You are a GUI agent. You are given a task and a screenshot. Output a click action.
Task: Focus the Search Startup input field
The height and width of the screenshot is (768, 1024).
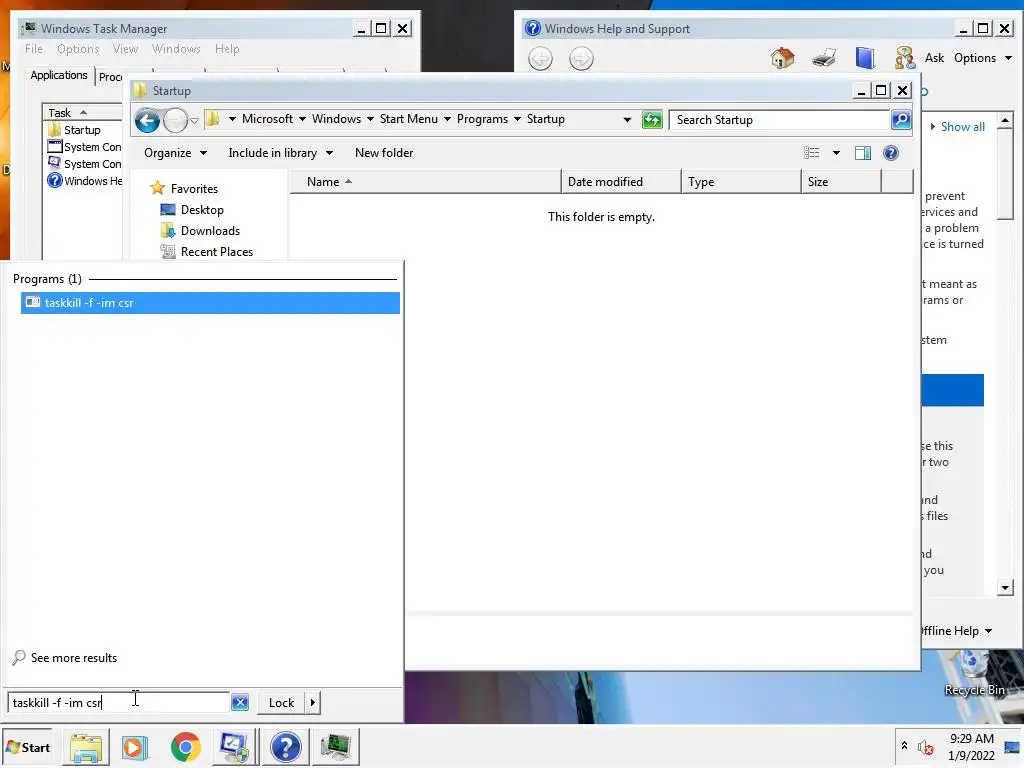click(780, 120)
